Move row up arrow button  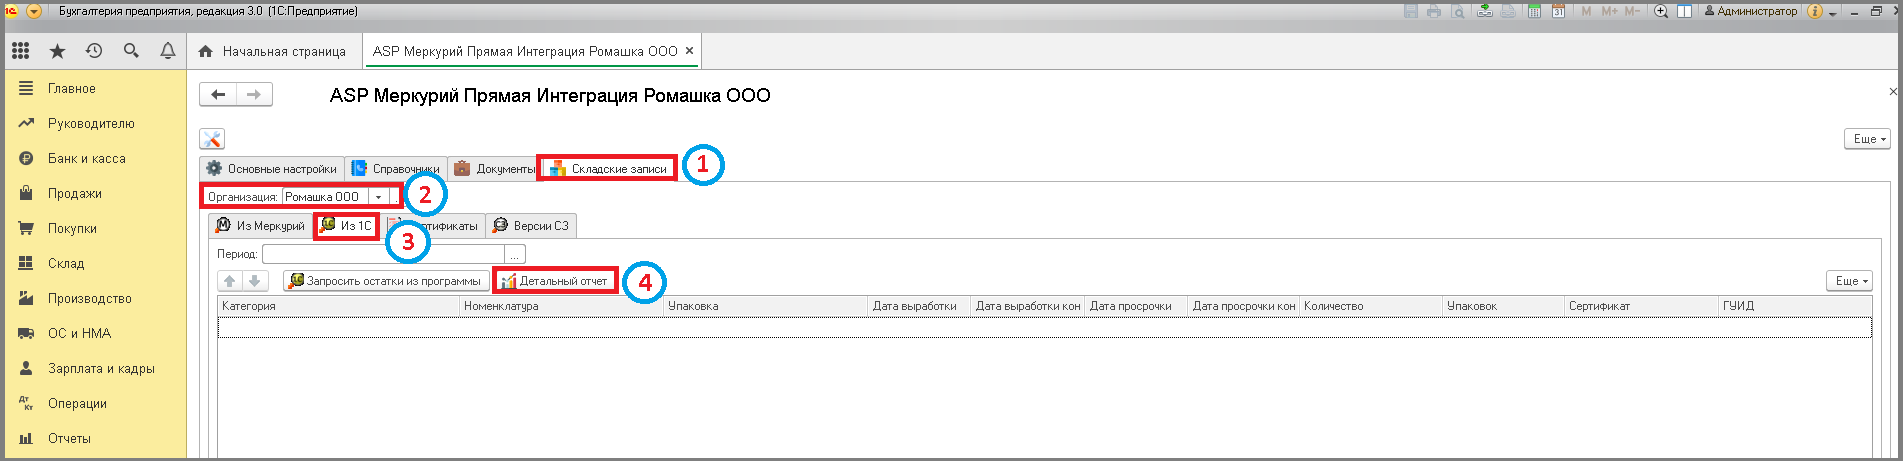pyautogui.click(x=230, y=281)
